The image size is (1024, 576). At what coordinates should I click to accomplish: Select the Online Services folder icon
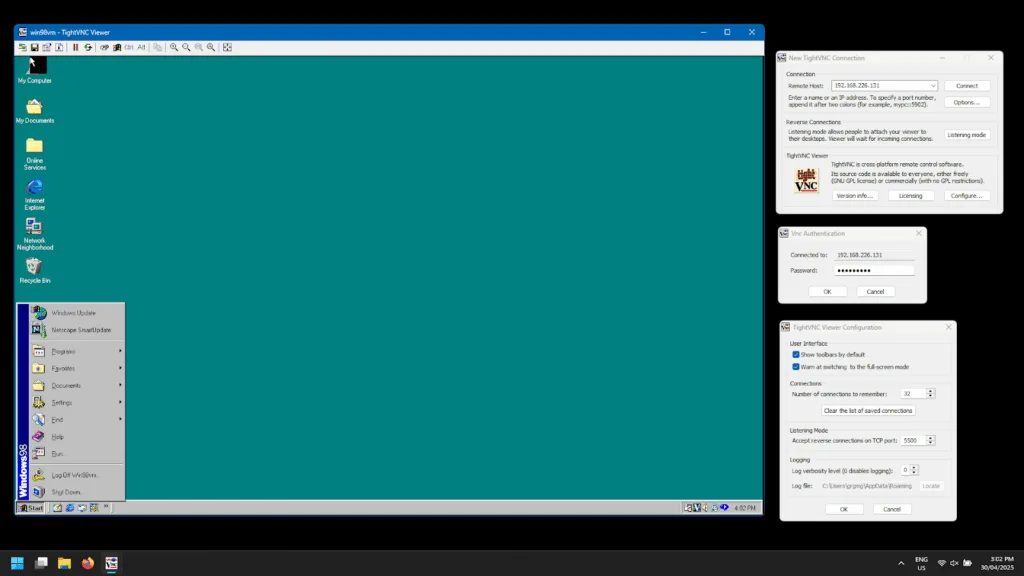[35, 154]
